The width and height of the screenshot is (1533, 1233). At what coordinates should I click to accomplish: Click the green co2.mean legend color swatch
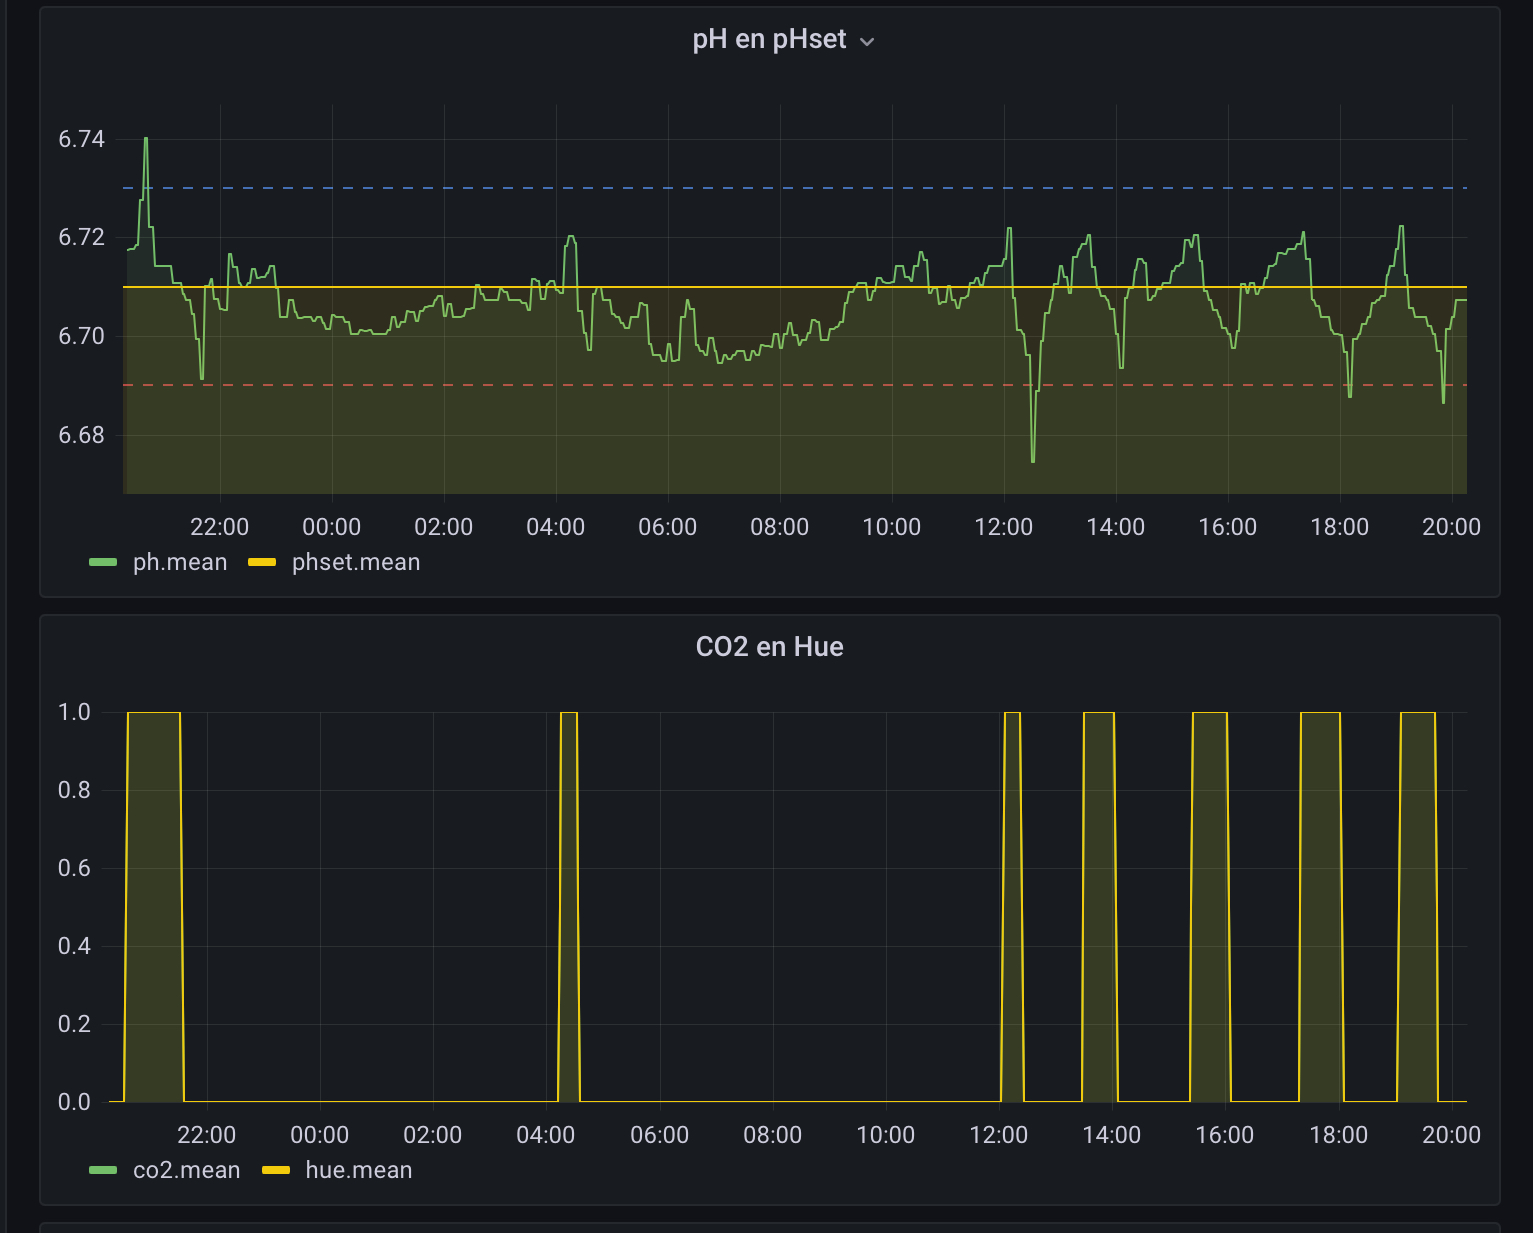pyautogui.click(x=103, y=1171)
